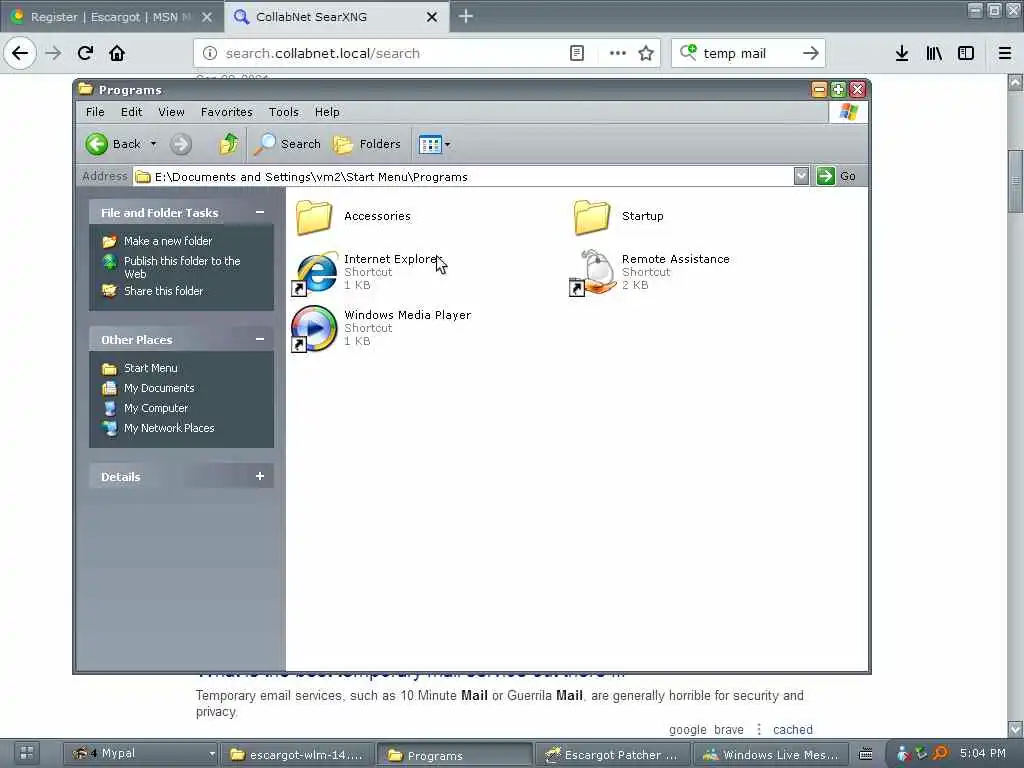
Task: Bookmark this page with star icon
Action: coord(646,53)
